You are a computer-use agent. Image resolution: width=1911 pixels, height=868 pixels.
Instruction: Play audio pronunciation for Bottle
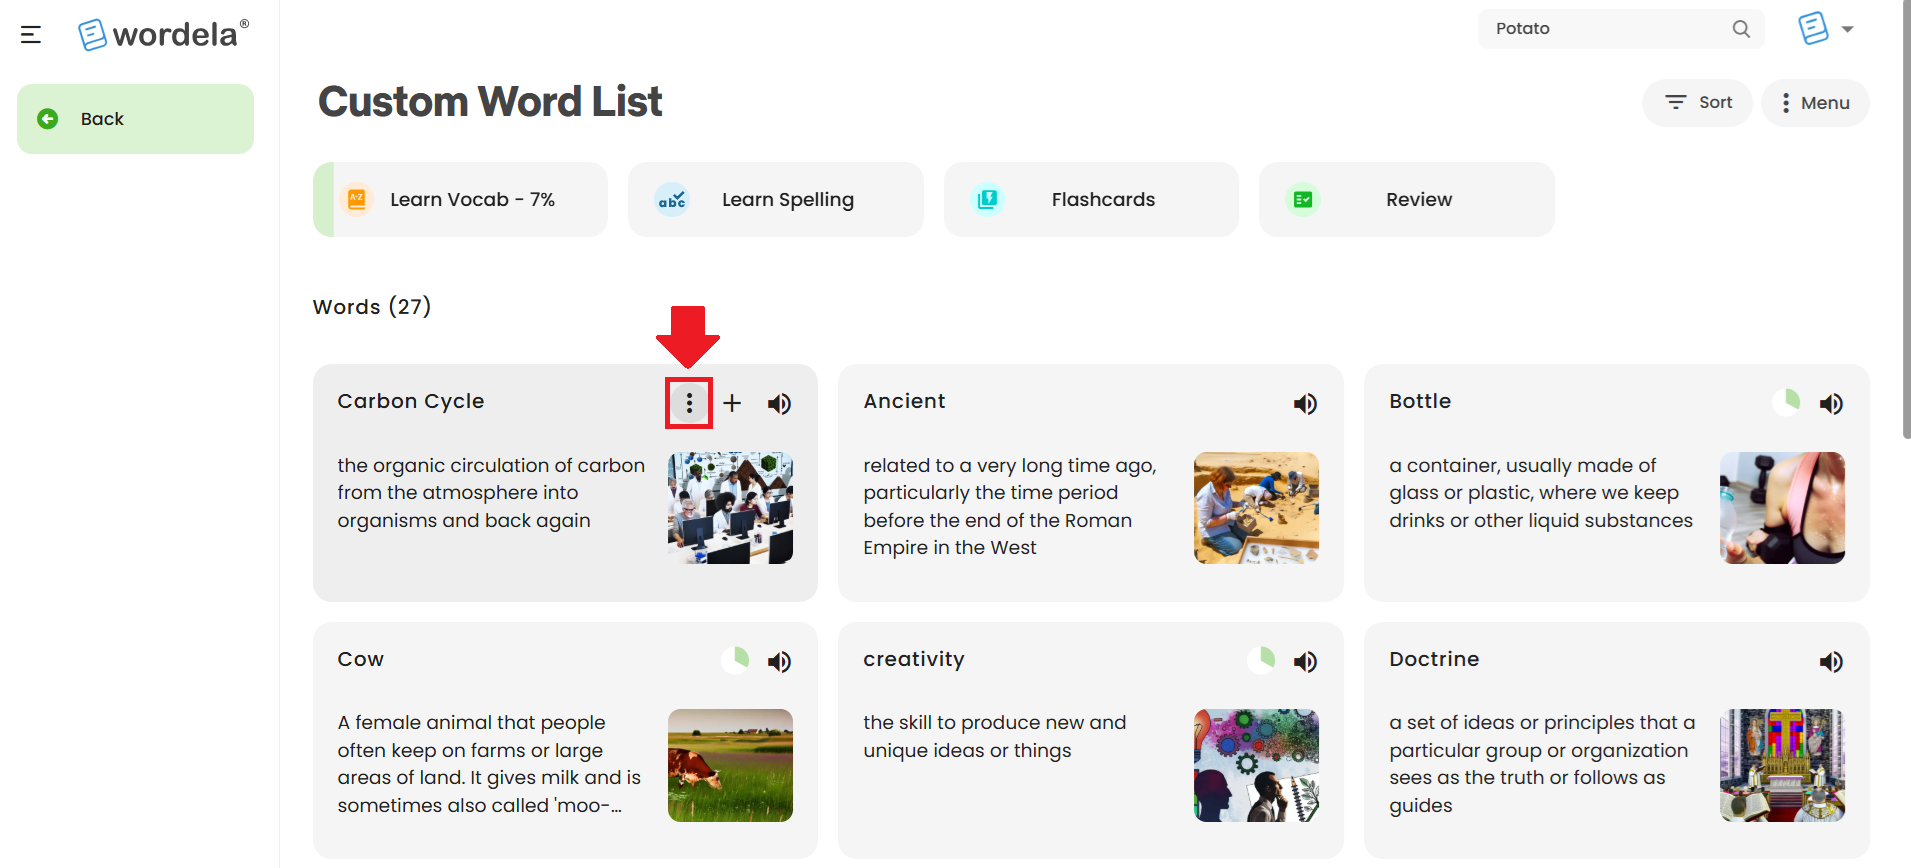pos(1831,403)
